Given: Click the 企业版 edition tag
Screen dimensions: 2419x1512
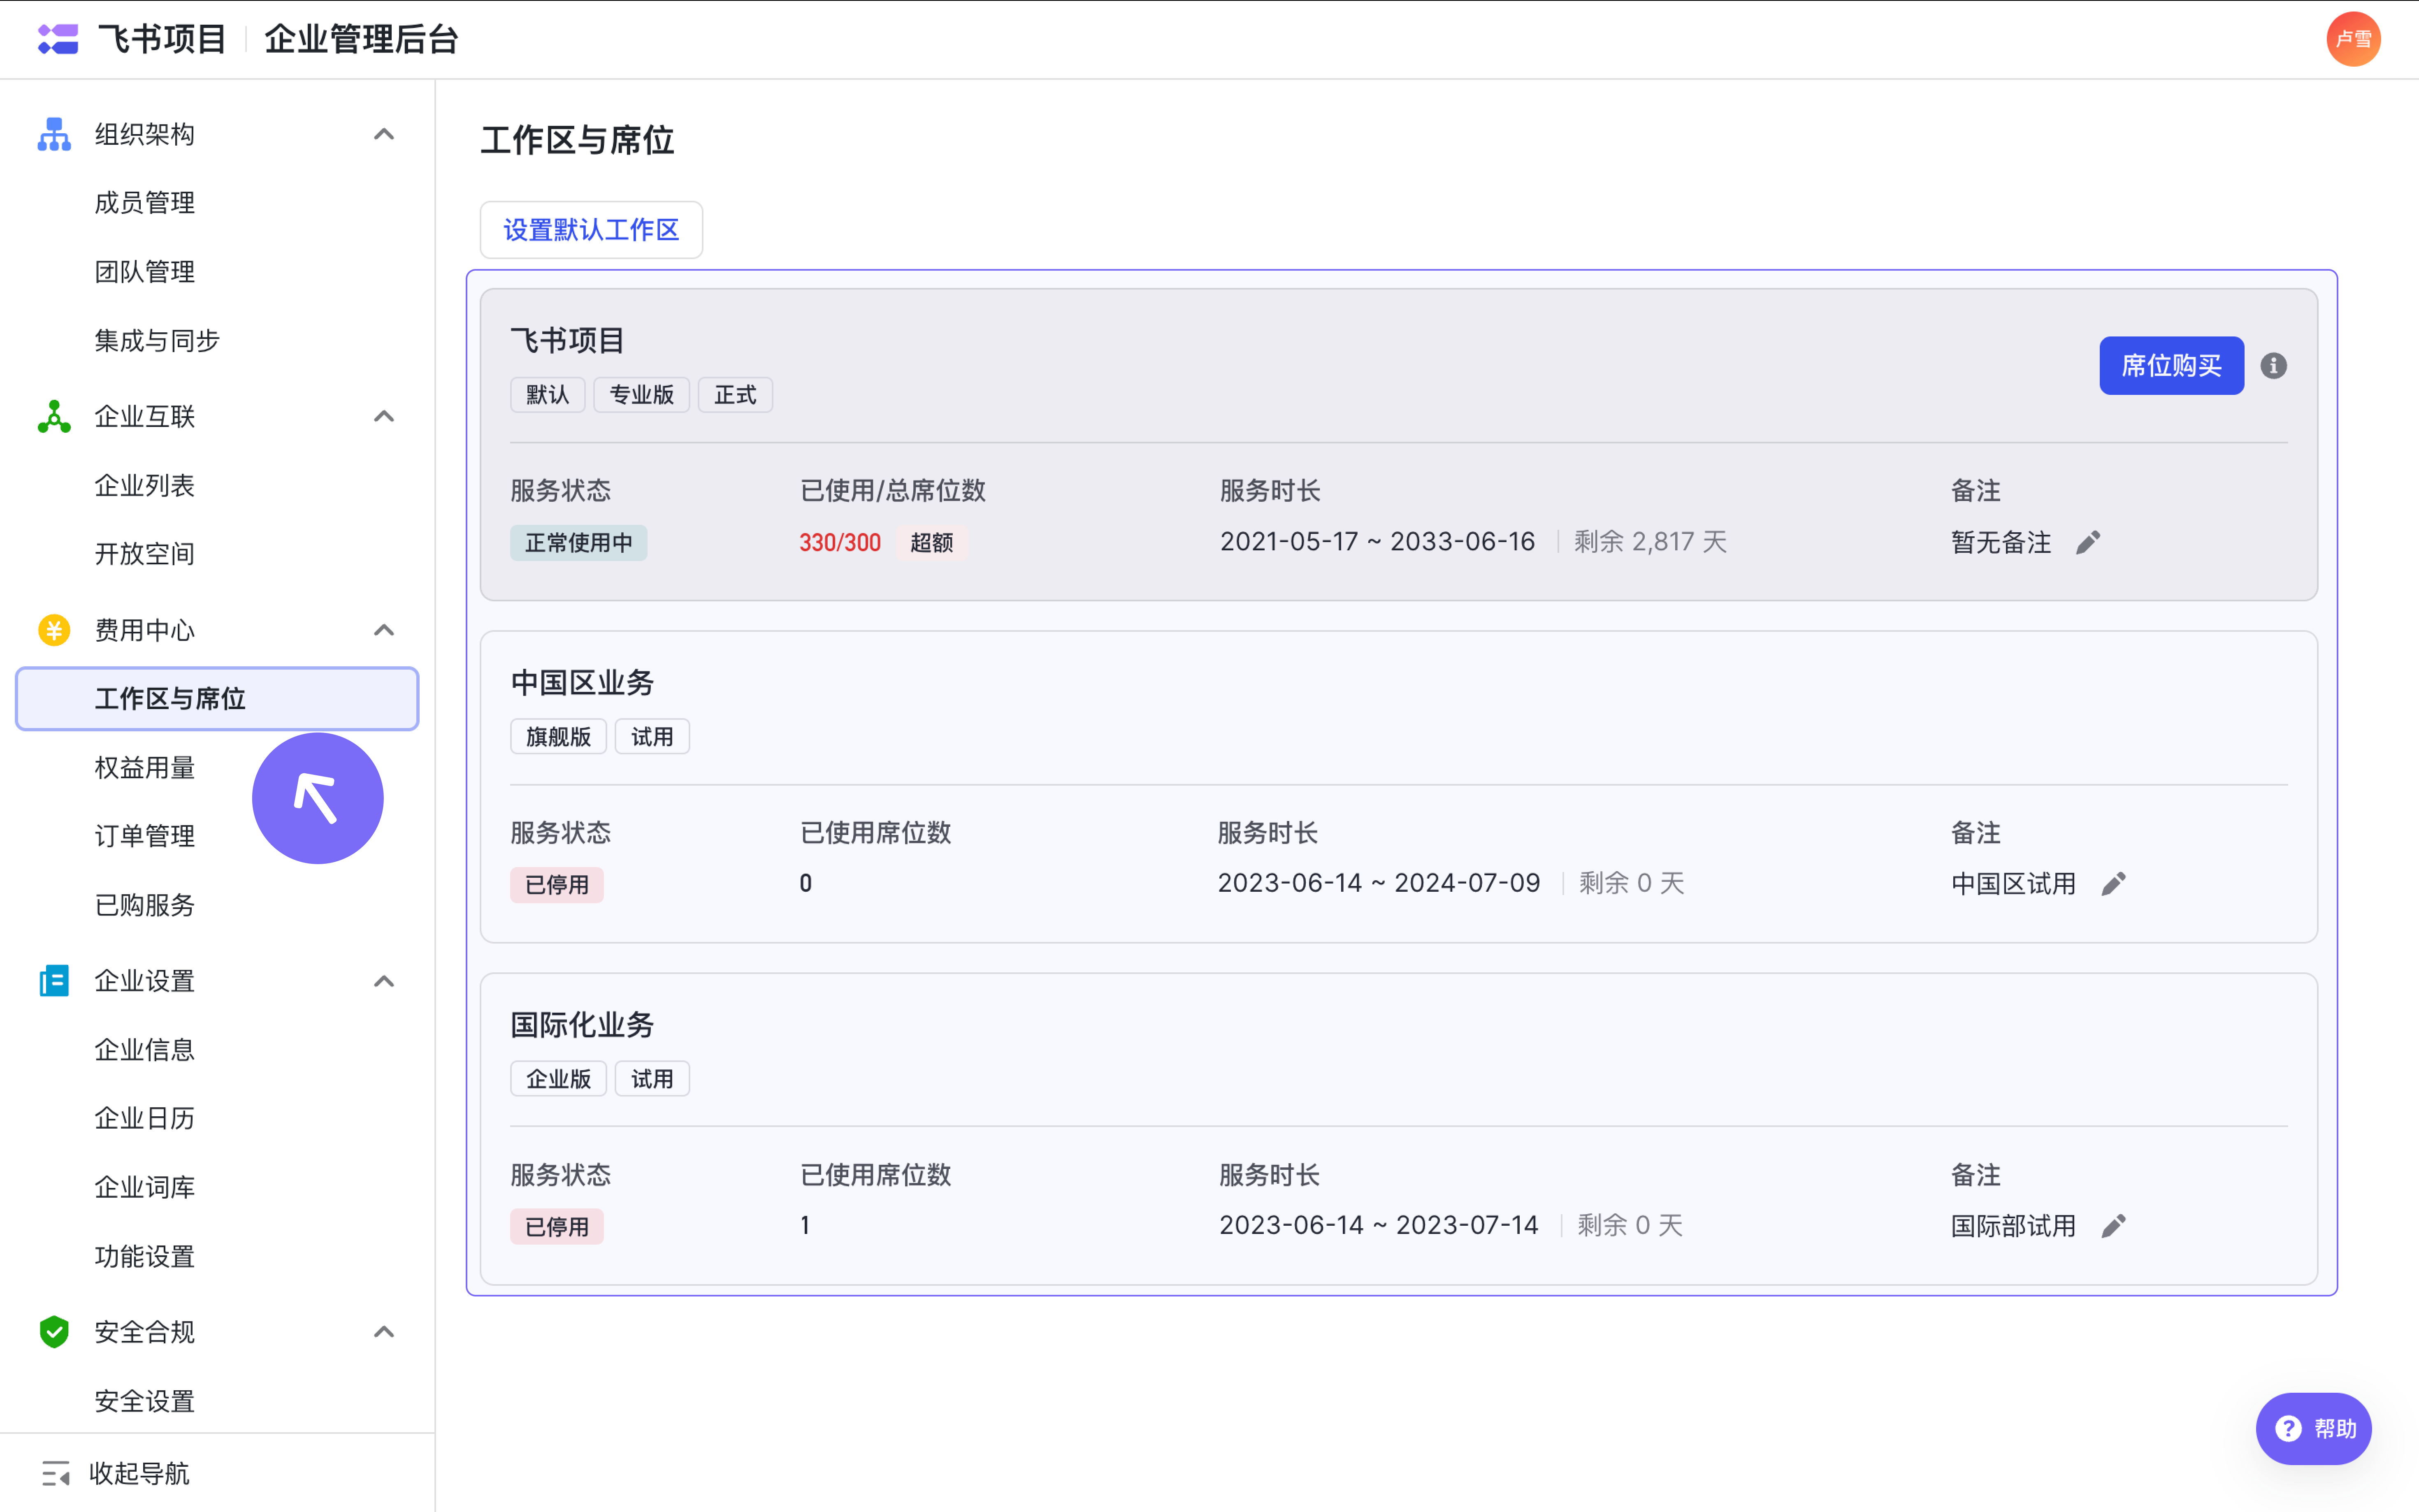Looking at the screenshot, I should click(x=558, y=1079).
